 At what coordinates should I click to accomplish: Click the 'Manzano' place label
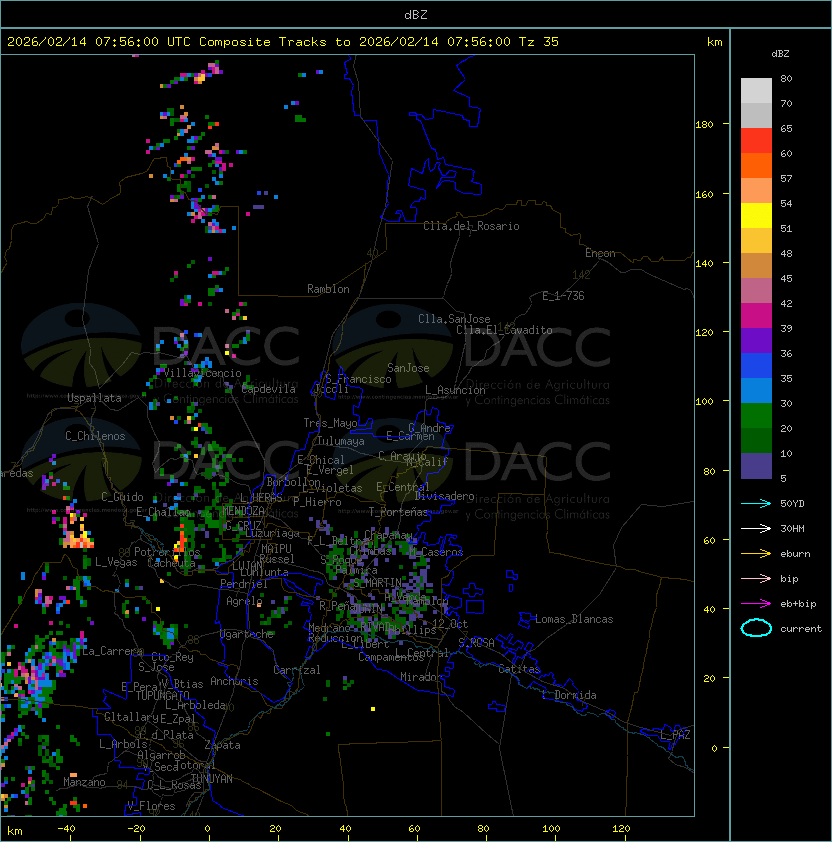tap(84, 782)
